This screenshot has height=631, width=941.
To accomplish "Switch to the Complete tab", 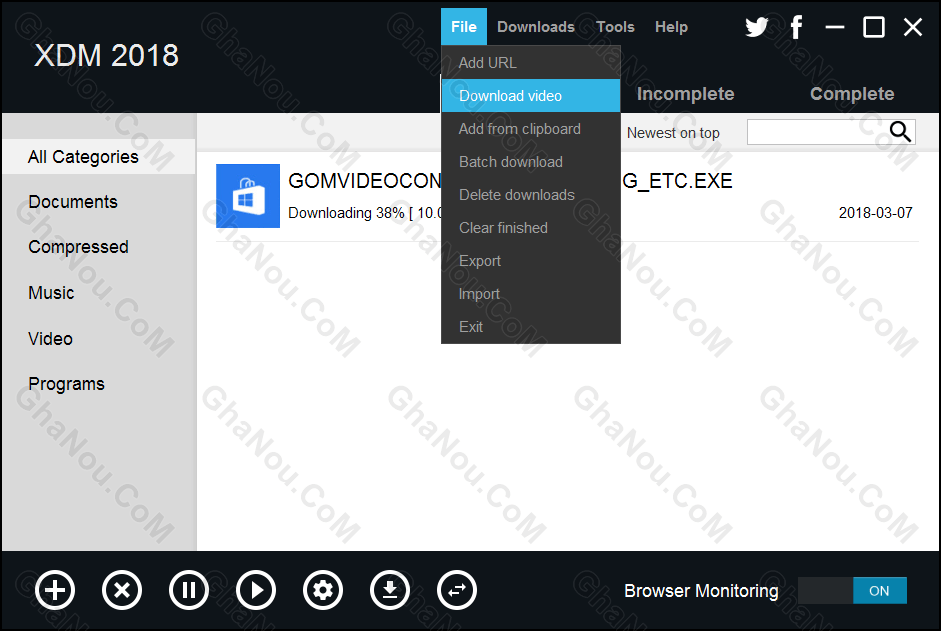I will (852, 94).
